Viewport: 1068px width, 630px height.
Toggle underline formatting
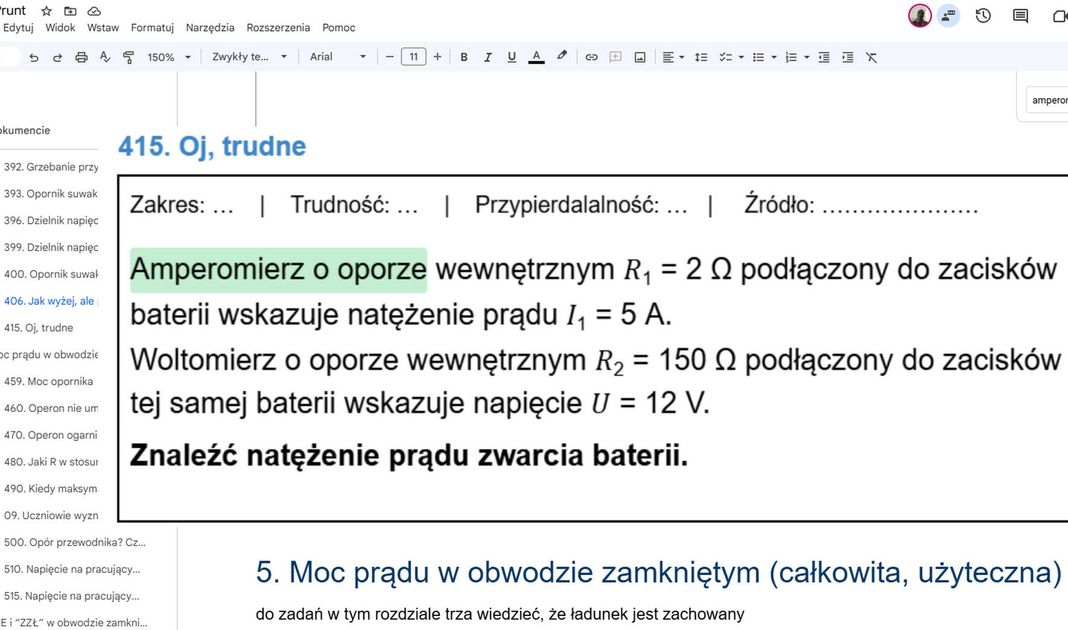point(511,57)
